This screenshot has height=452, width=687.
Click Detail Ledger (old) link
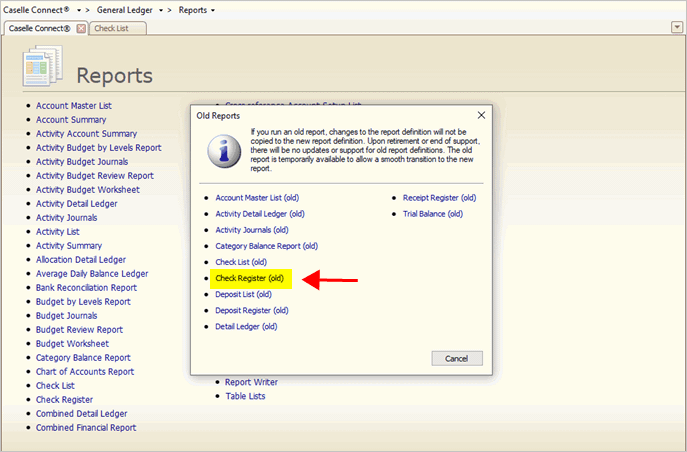pos(246,326)
